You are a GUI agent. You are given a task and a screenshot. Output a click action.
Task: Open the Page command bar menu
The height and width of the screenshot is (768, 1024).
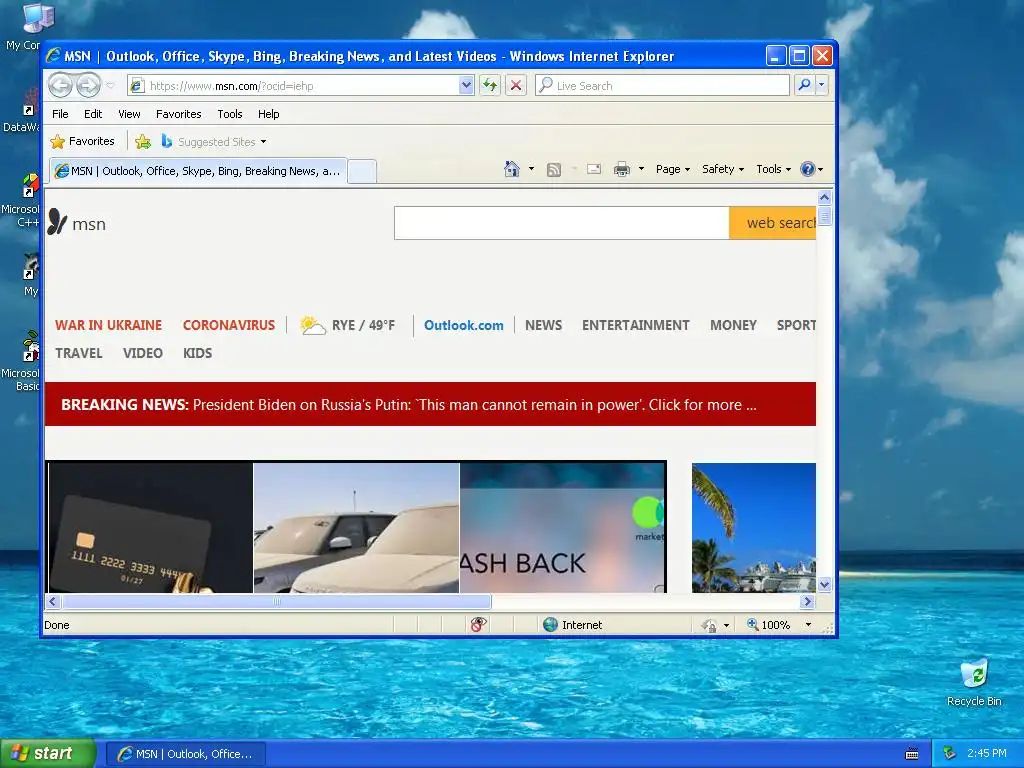pyautogui.click(x=673, y=169)
